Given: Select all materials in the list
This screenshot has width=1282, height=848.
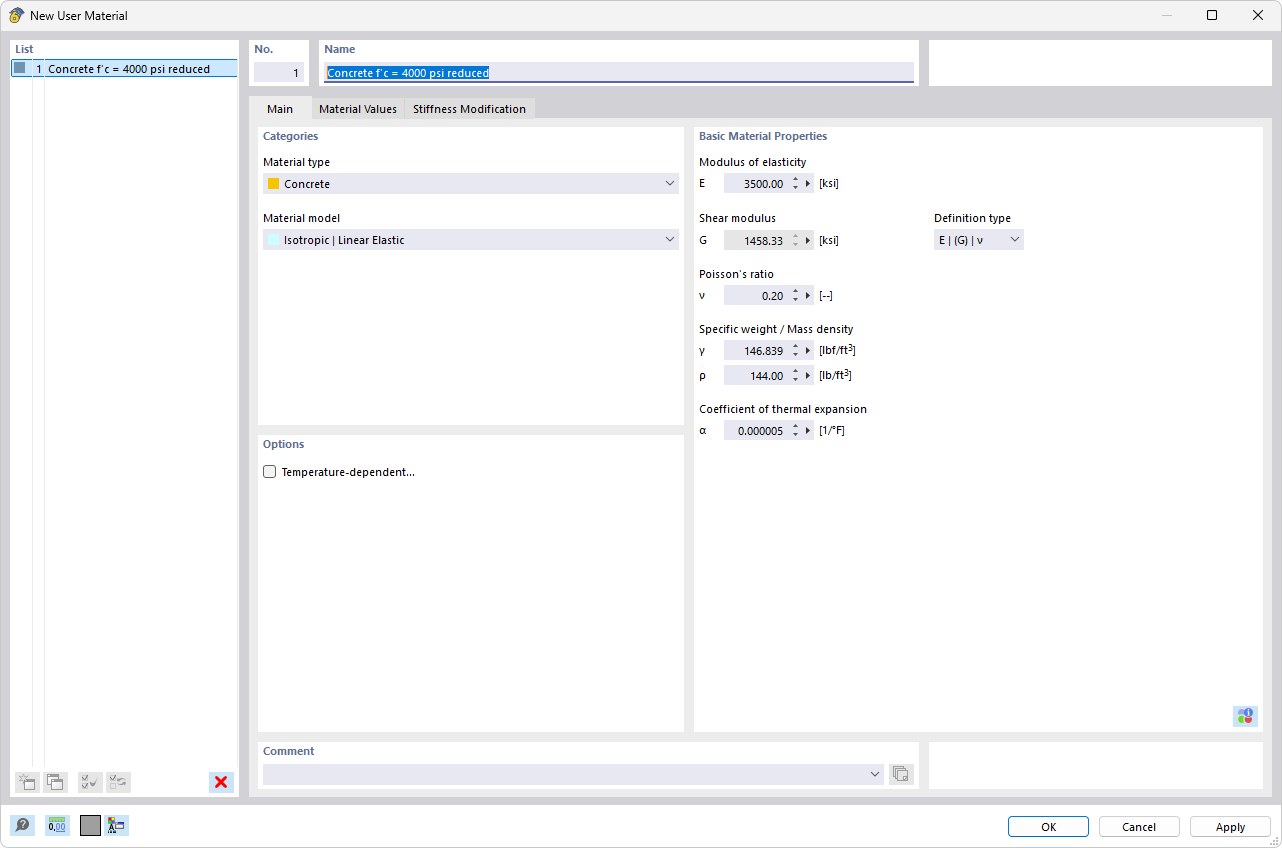Looking at the screenshot, I should pyautogui.click(x=89, y=782).
